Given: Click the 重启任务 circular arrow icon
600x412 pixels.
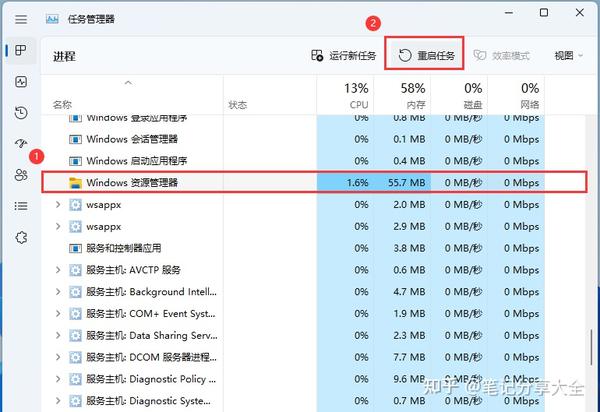Looking at the screenshot, I should (x=404, y=55).
